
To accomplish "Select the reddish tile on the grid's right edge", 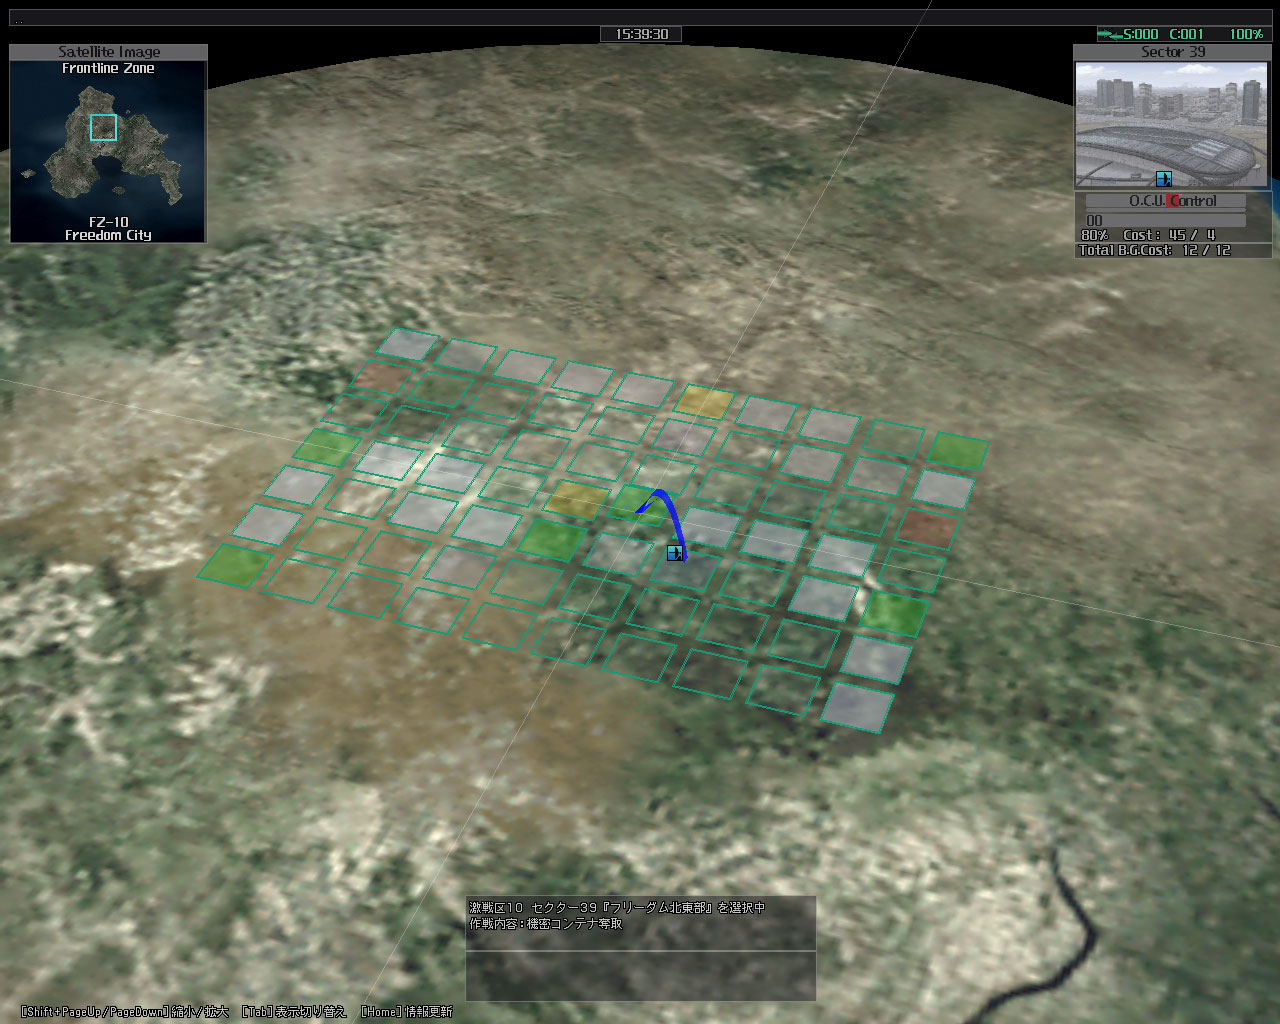I will pyautogui.click(x=926, y=527).
